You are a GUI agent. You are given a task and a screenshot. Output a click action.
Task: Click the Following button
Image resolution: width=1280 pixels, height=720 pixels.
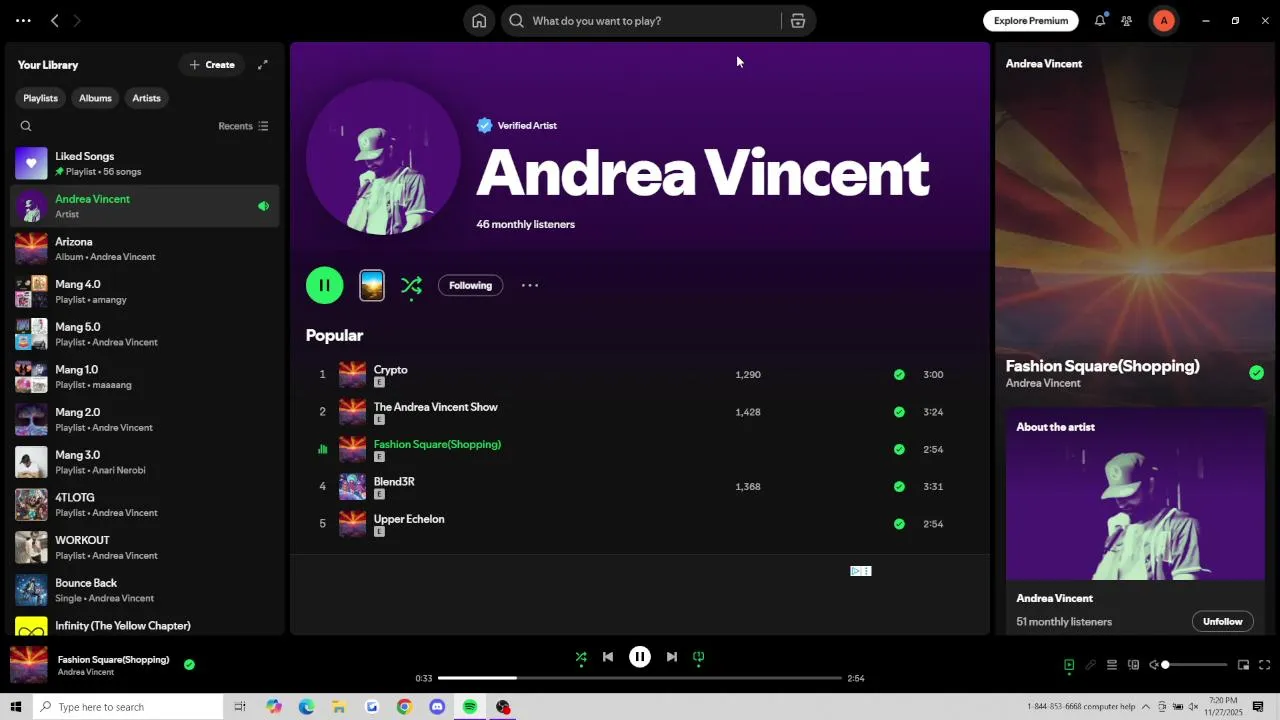(x=470, y=286)
